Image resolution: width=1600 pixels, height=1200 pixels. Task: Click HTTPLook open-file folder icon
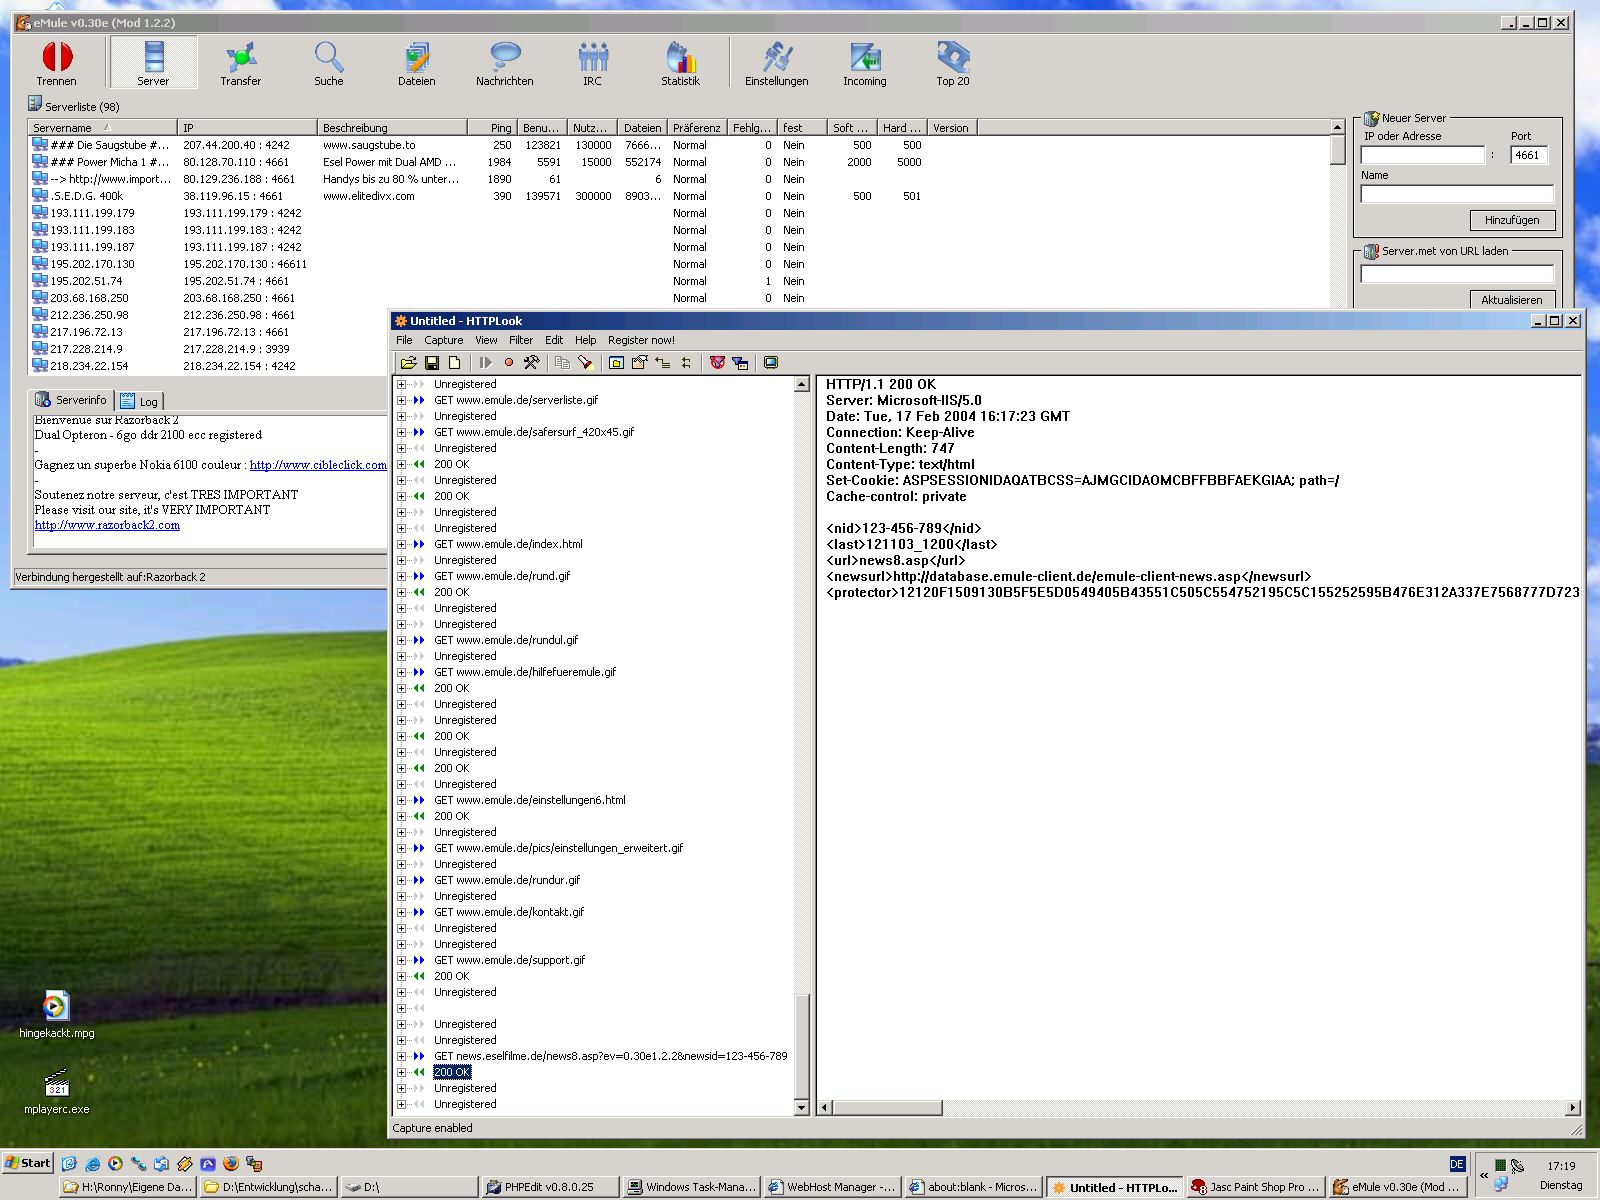pos(409,363)
